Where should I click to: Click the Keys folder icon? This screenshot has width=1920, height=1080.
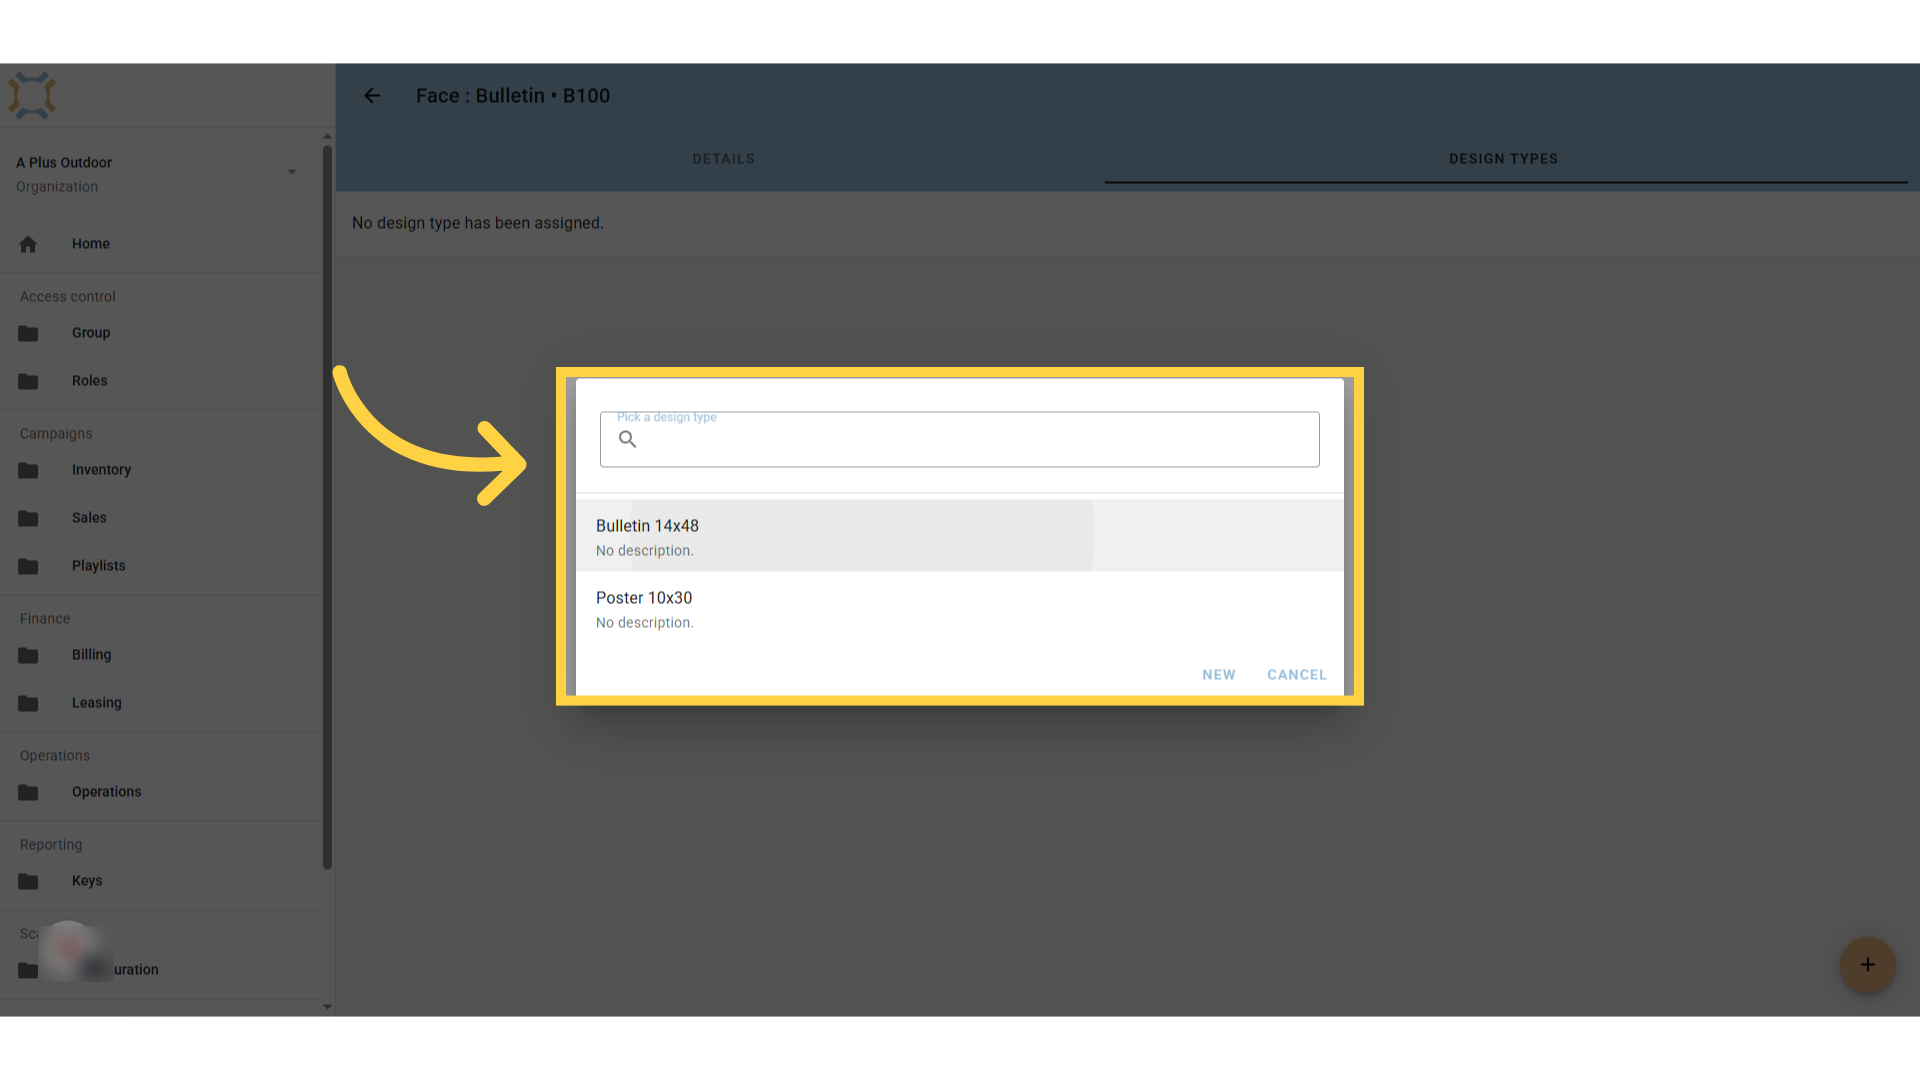pos(28,881)
